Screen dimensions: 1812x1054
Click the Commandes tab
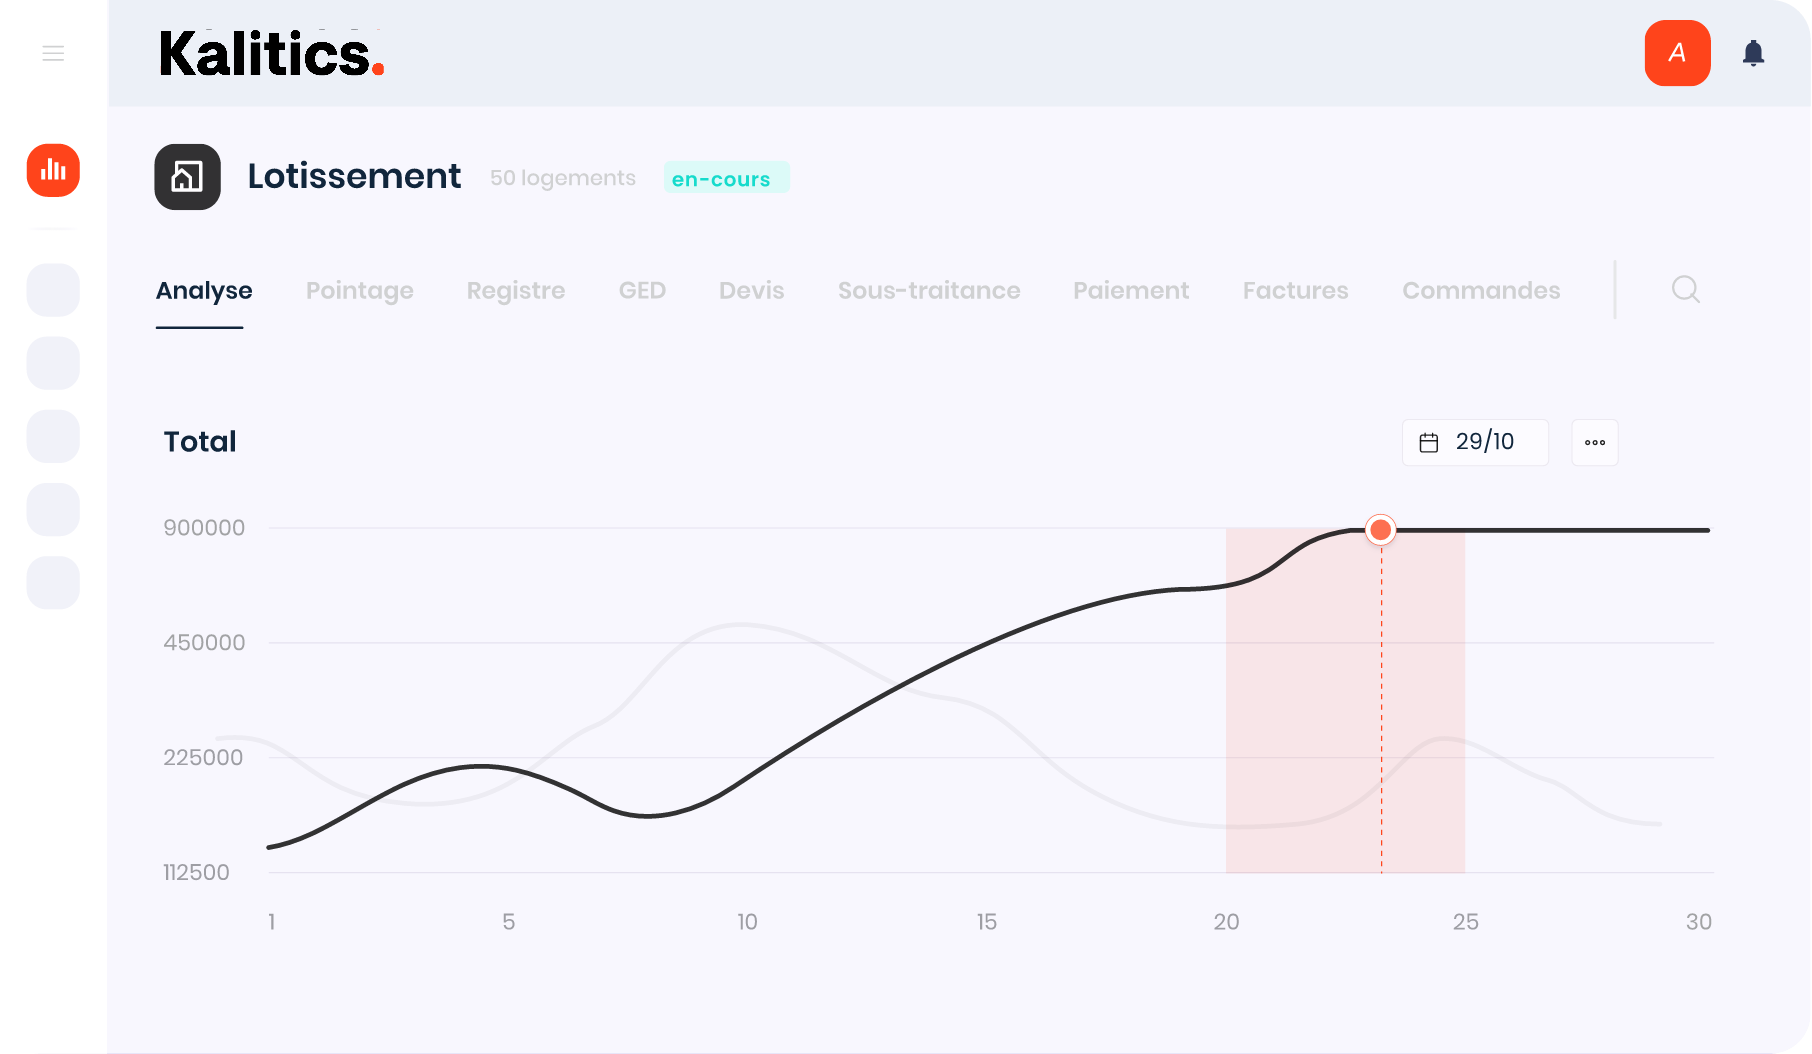pyautogui.click(x=1480, y=291)
